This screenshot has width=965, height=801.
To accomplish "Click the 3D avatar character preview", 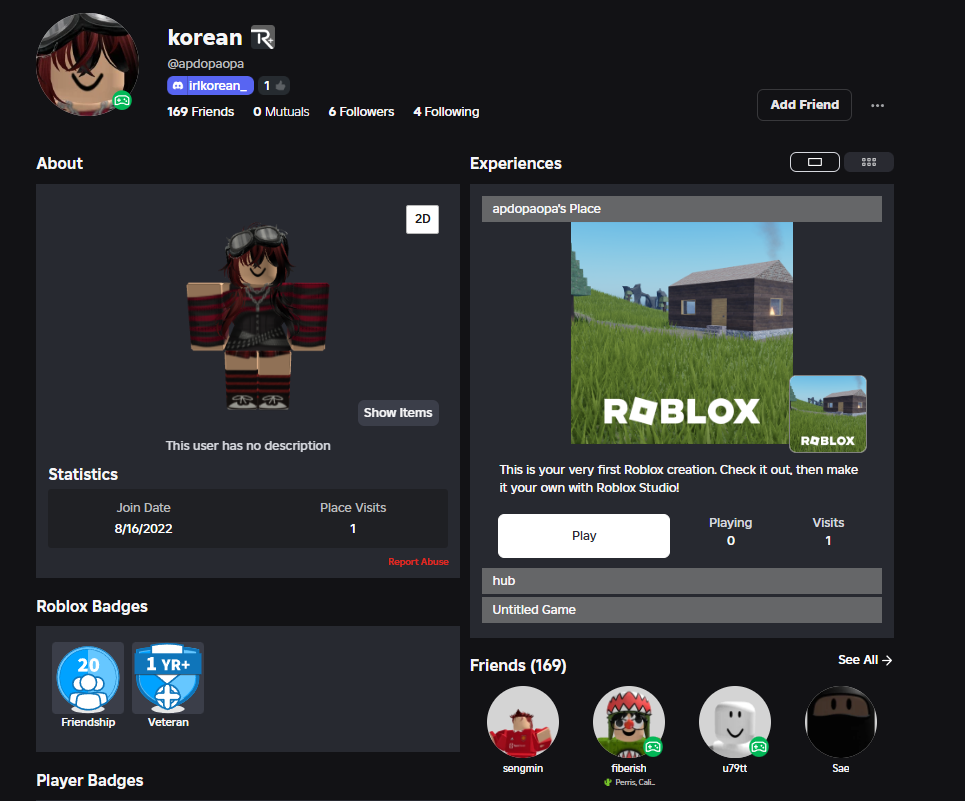I will click(258, 317).
